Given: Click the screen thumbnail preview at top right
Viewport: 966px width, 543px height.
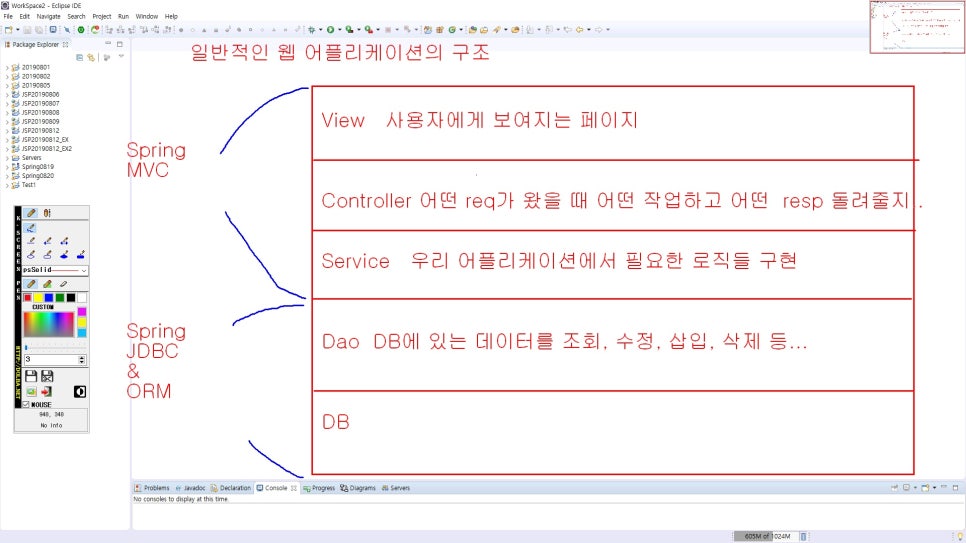Looking at the screenshot, I should [x=917, y=27].
